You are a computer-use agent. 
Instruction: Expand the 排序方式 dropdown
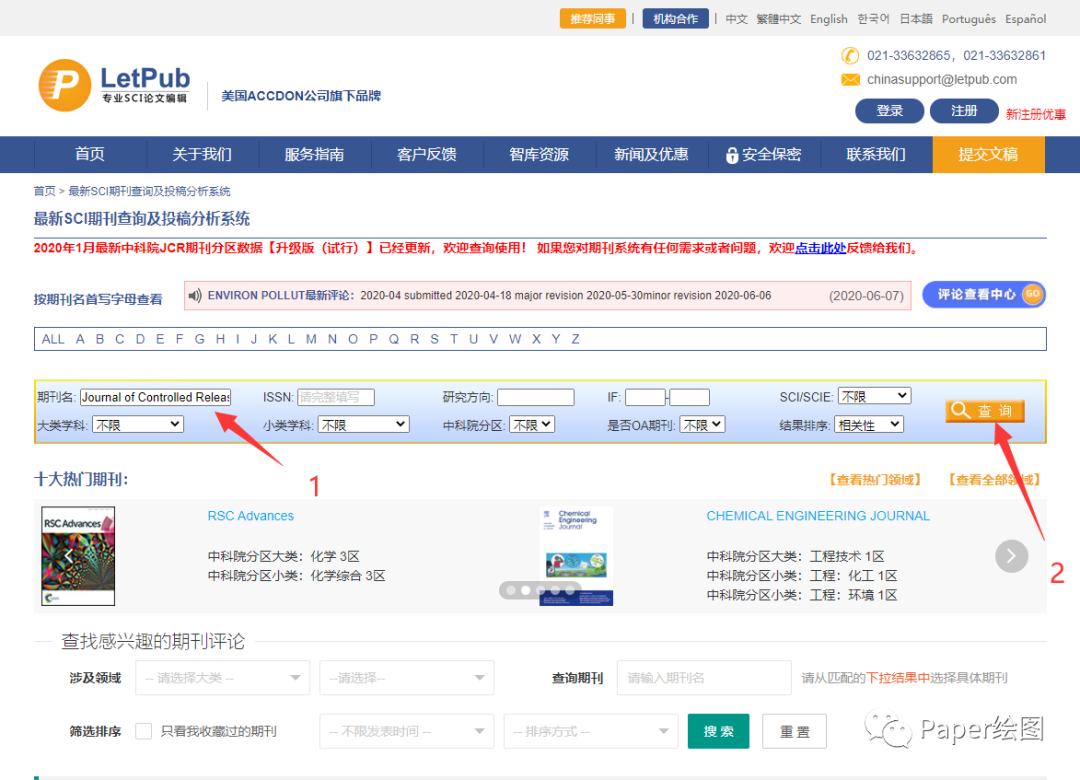click(x=591, y=731)
